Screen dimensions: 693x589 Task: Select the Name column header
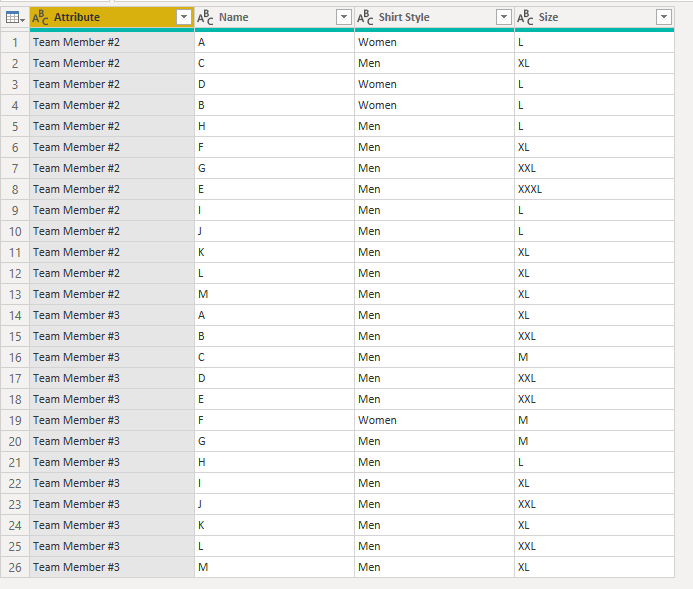(274, 18)
